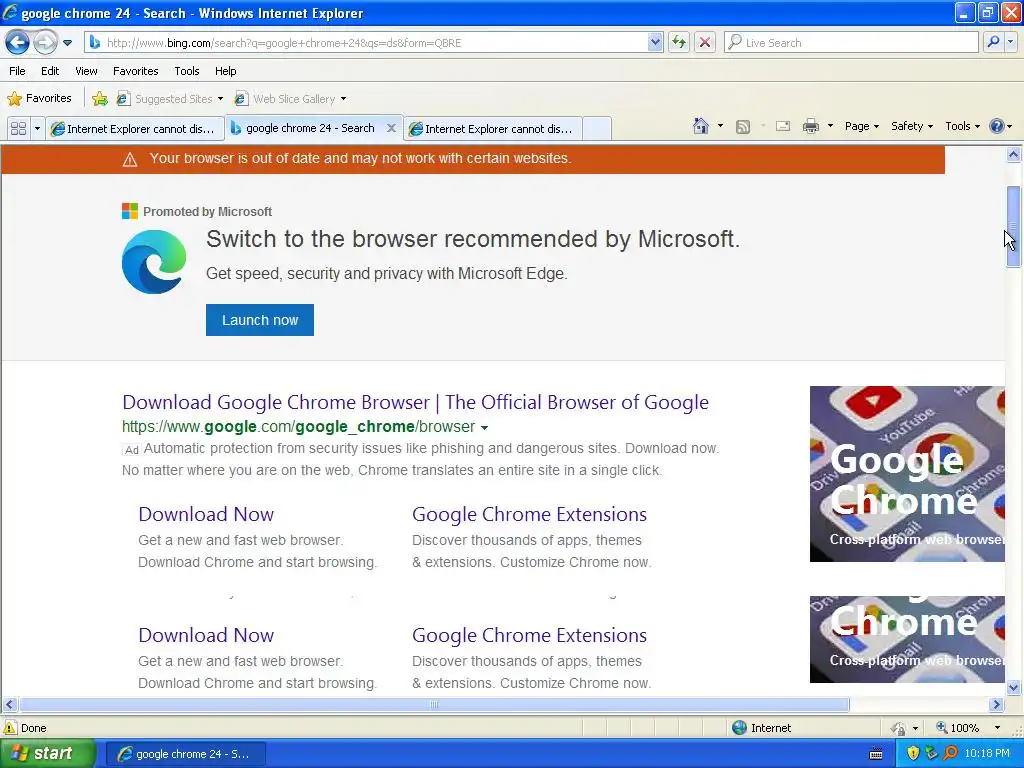
Task: Click the lower Chrome thumbnail image
Action: coord(907,639)
